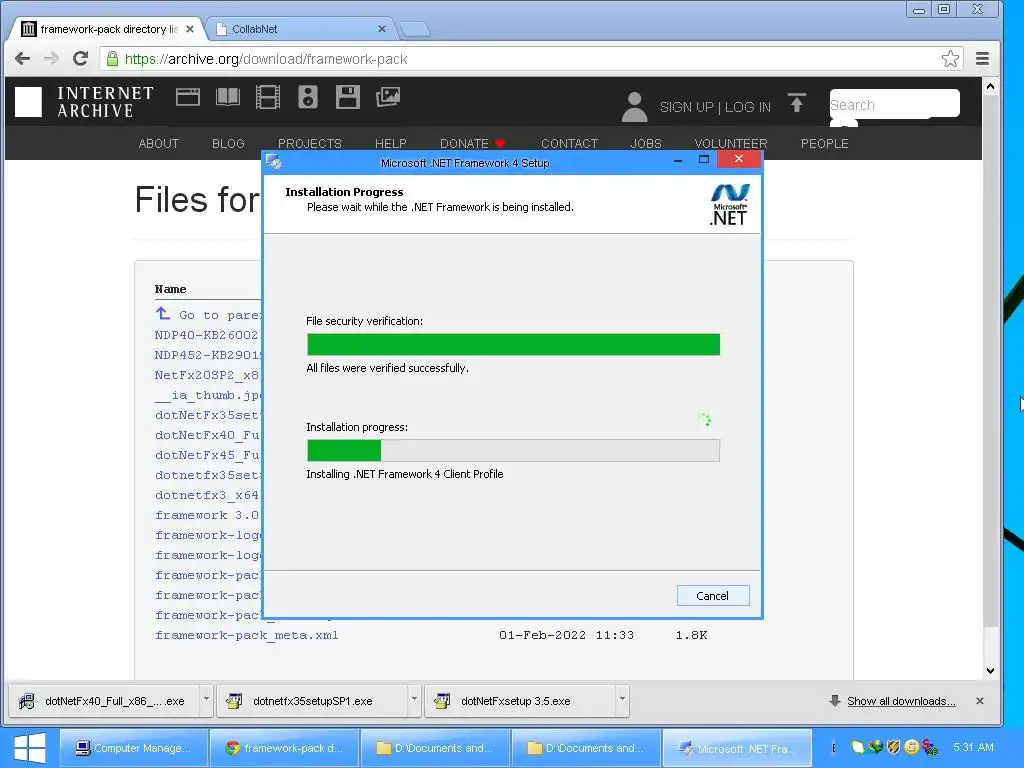Close the CollabNet tab

click(x=382, y=29)
